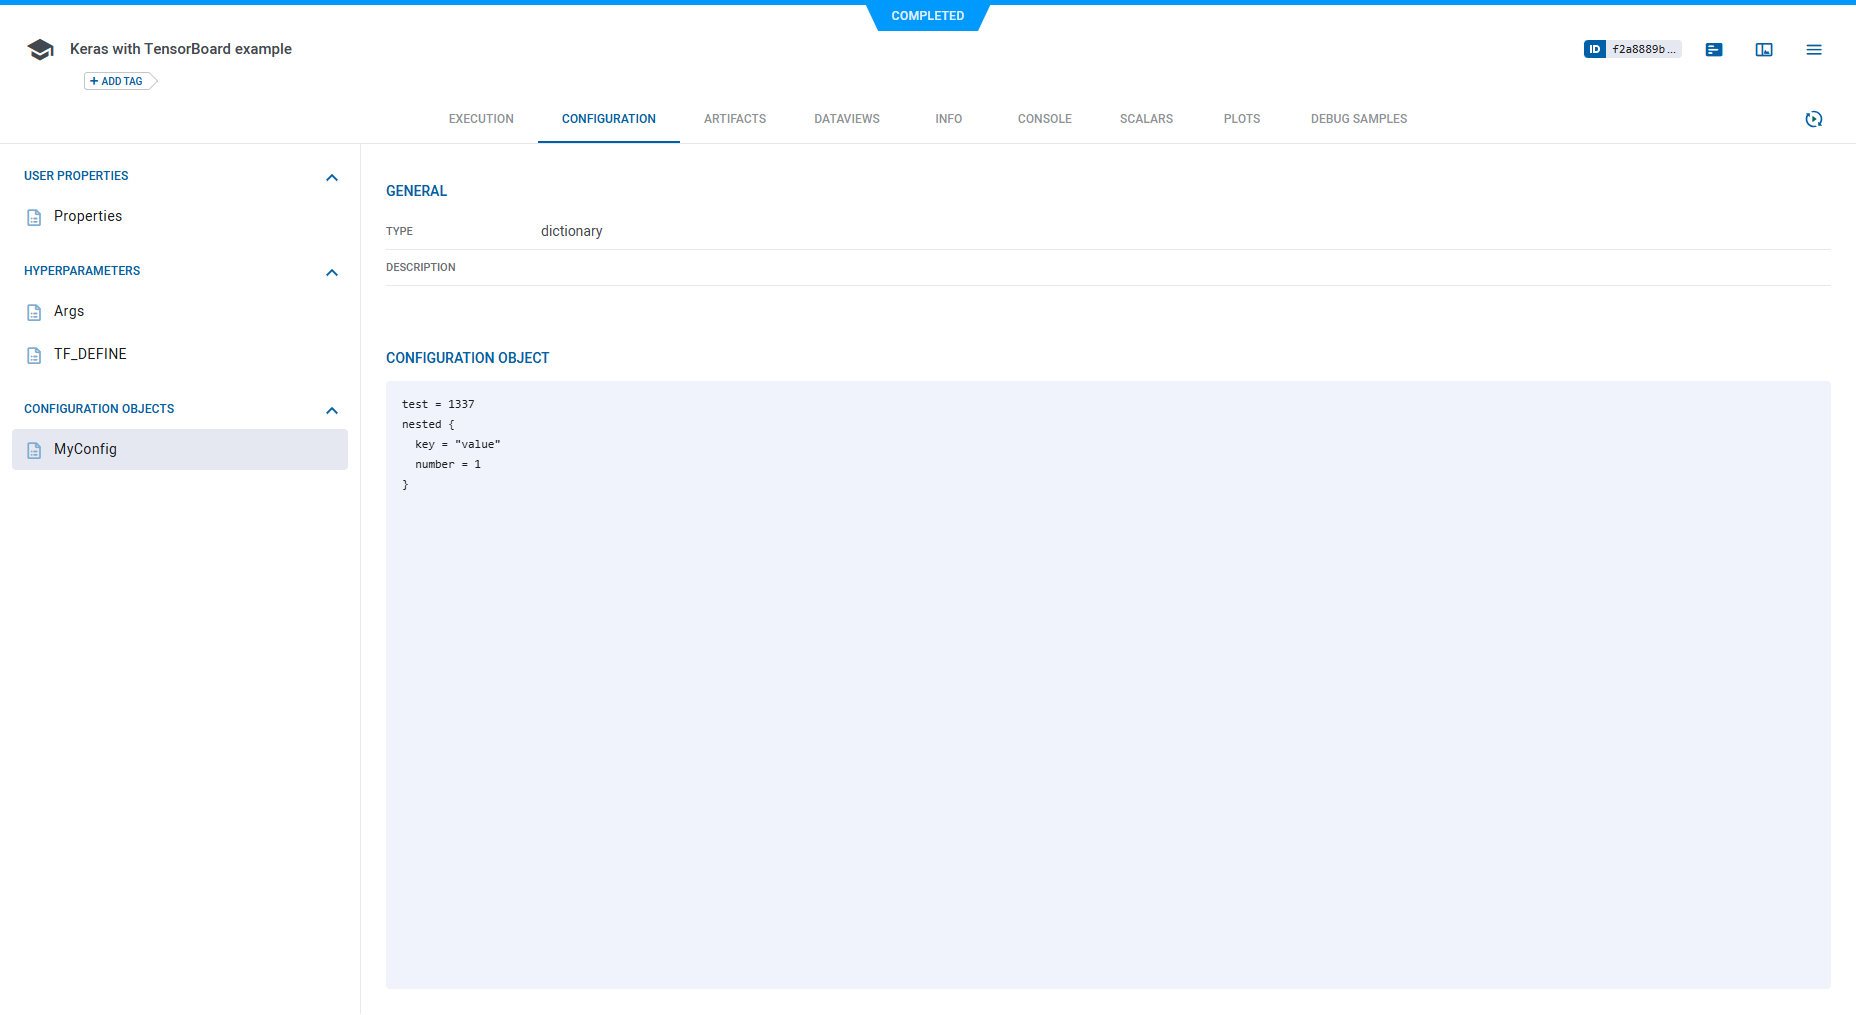Collapse the CONFIGURATION OBJECTS section
Image resolution: width=1856 pixels, height=1015 pixels.
332,410
